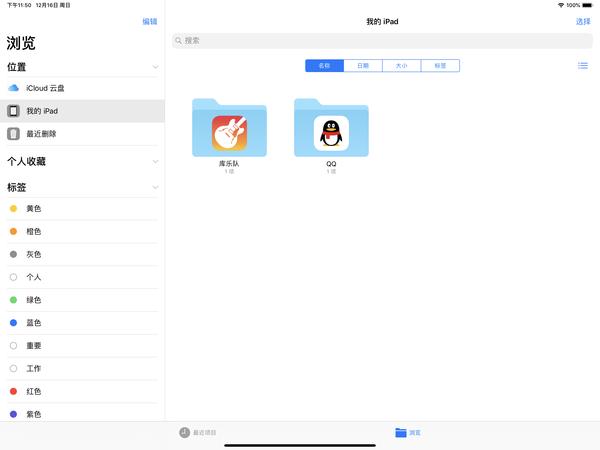Viewport: 600px width, 450px height.
Task: Click the iPad device icon in sidebar
Action: point(13,111)
